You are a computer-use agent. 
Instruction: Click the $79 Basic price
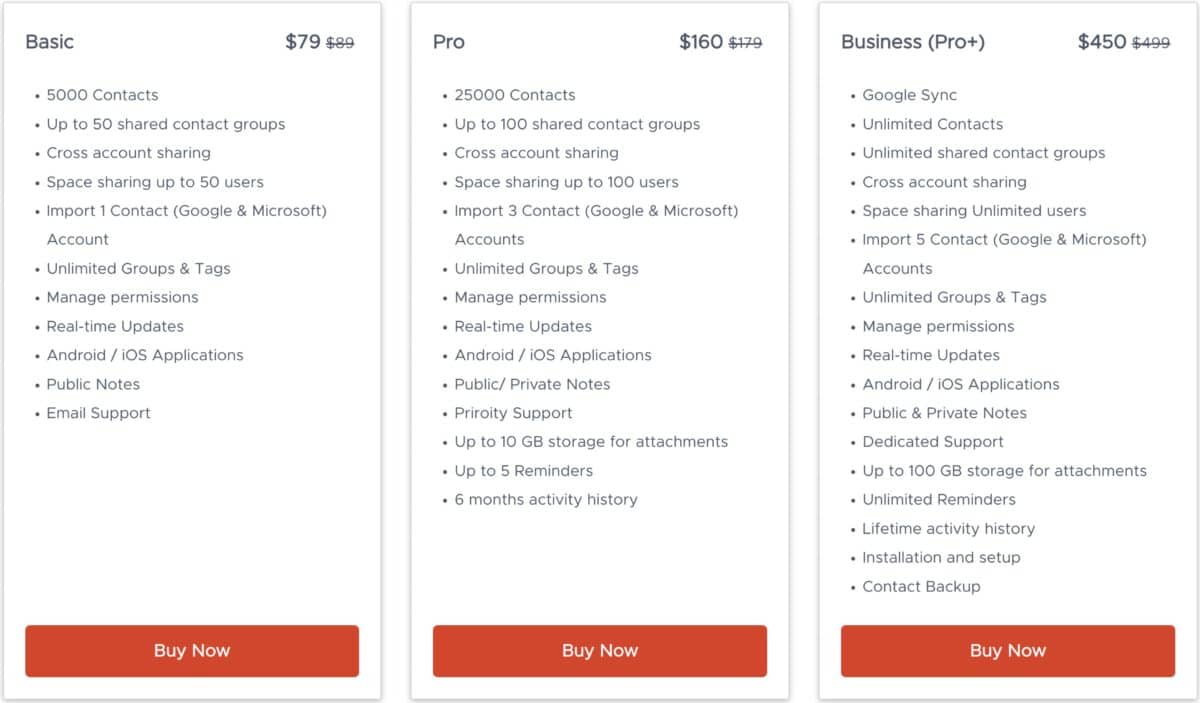tap(303, 42)
